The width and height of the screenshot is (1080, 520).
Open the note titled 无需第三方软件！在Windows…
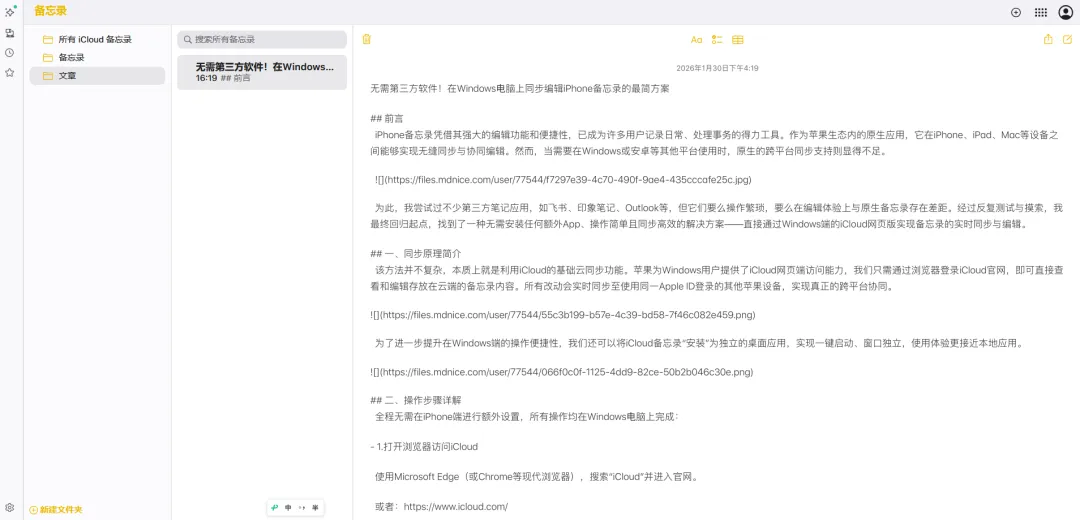click(x=262, y=72)
